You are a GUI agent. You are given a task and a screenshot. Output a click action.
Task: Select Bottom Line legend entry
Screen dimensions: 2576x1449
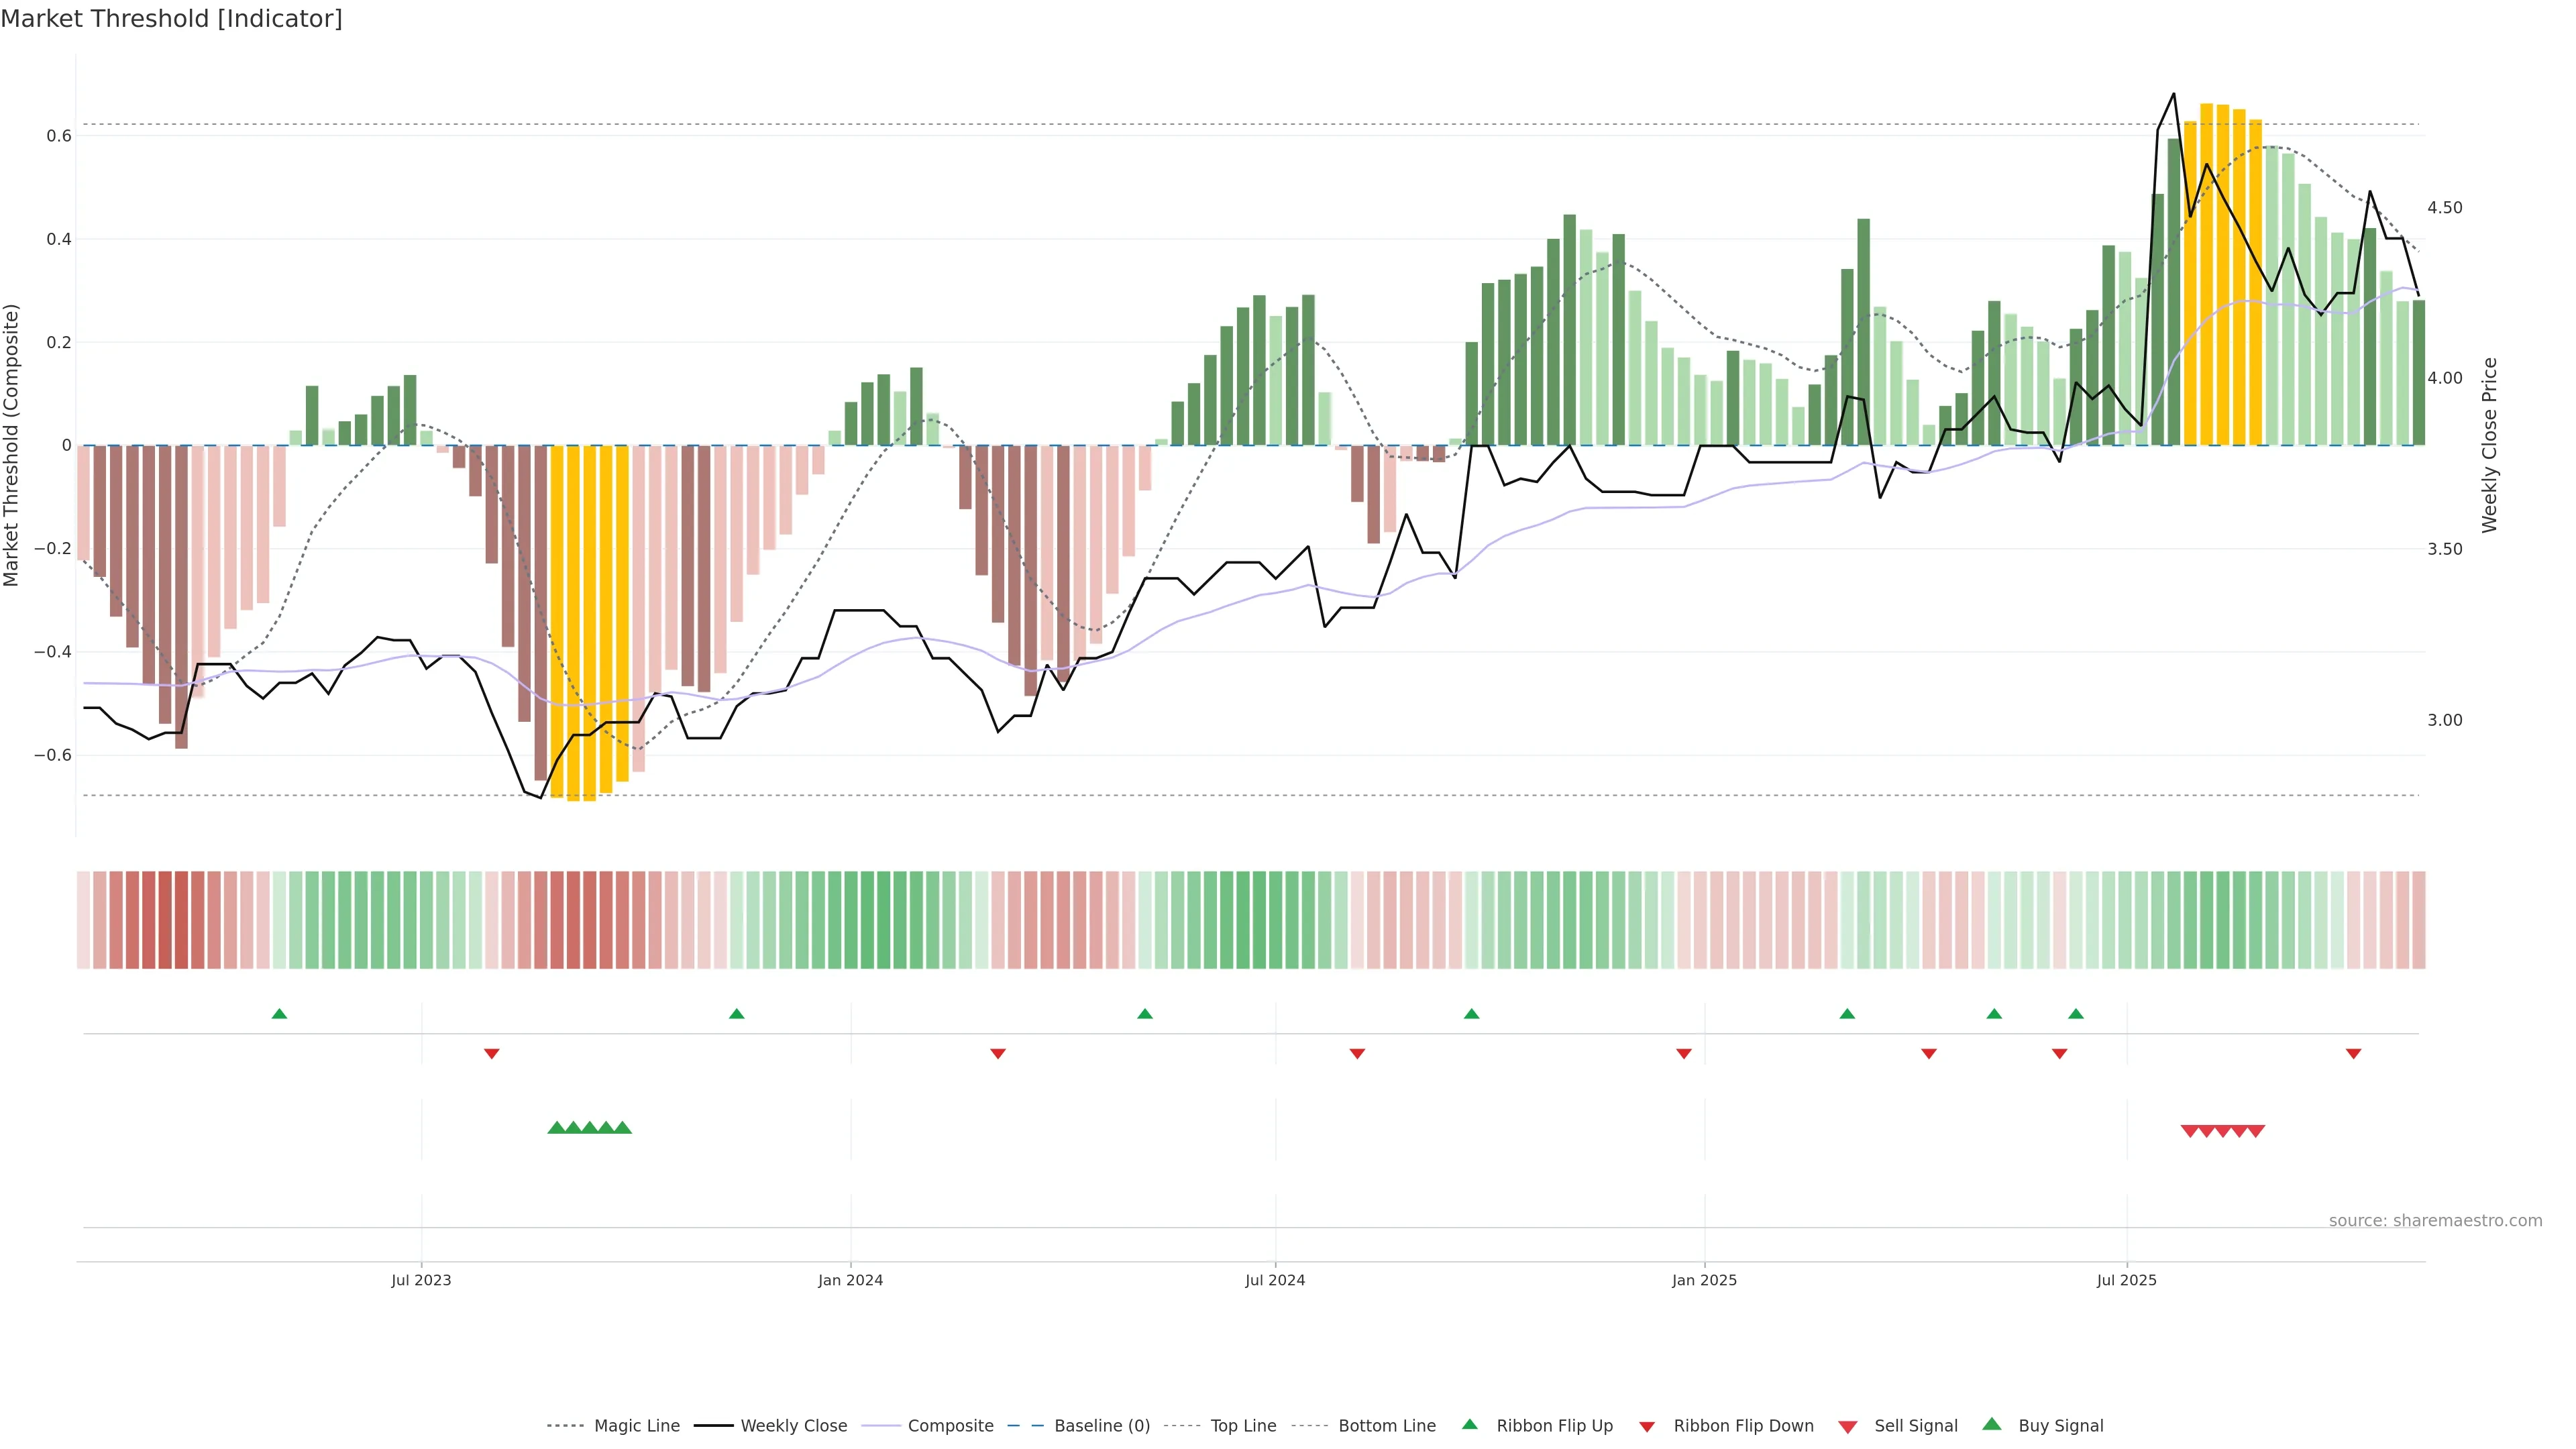coord(1386,1425)
